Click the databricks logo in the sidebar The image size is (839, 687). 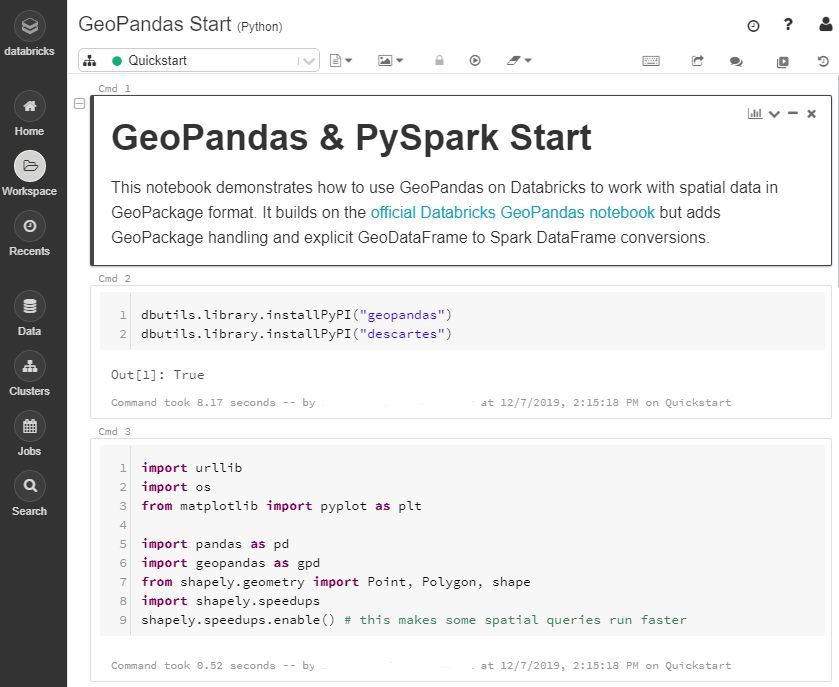[29, 34]
